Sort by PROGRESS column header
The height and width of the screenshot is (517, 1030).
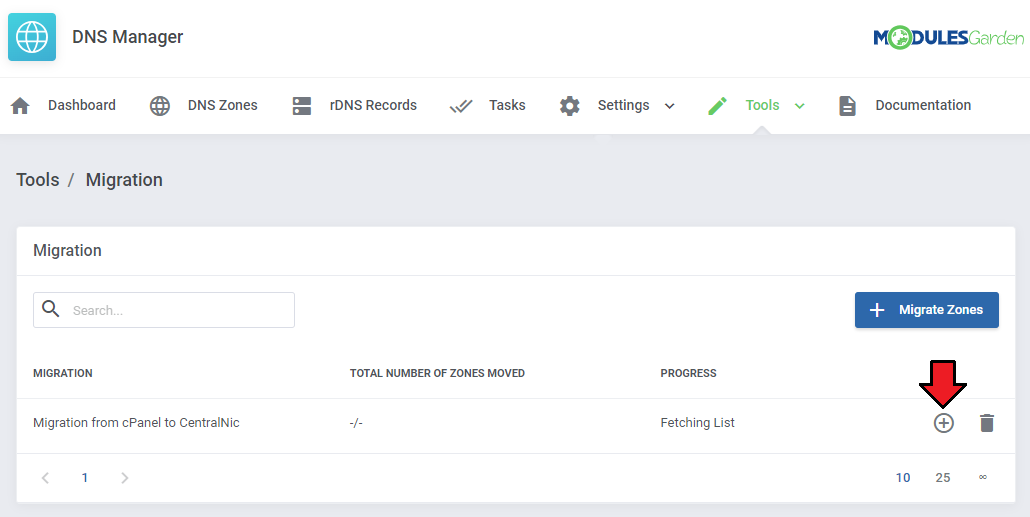pyautogui.click(x=688, y=373)
